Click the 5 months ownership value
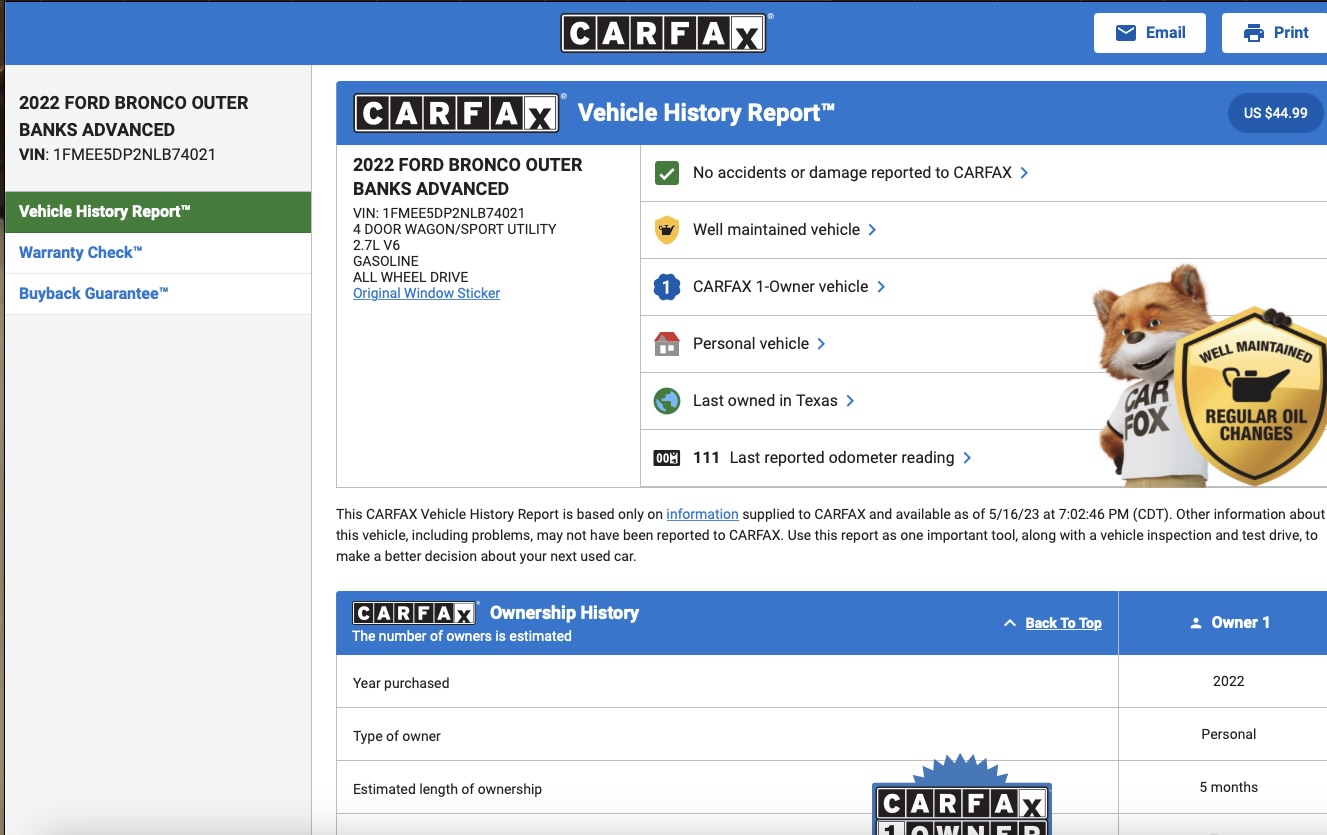Image resolution: width=1327 pixels, height=835 pixels. pos(1228,787)
